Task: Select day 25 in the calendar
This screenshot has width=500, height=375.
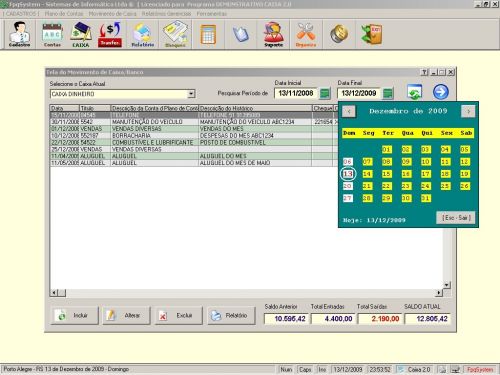Action: (445, 186)
